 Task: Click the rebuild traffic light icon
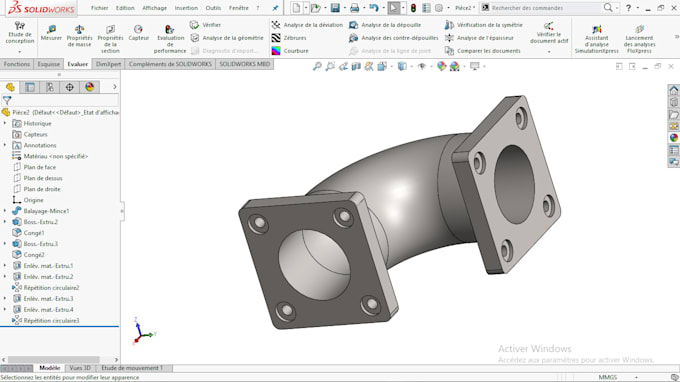click(x=413, y=8)
